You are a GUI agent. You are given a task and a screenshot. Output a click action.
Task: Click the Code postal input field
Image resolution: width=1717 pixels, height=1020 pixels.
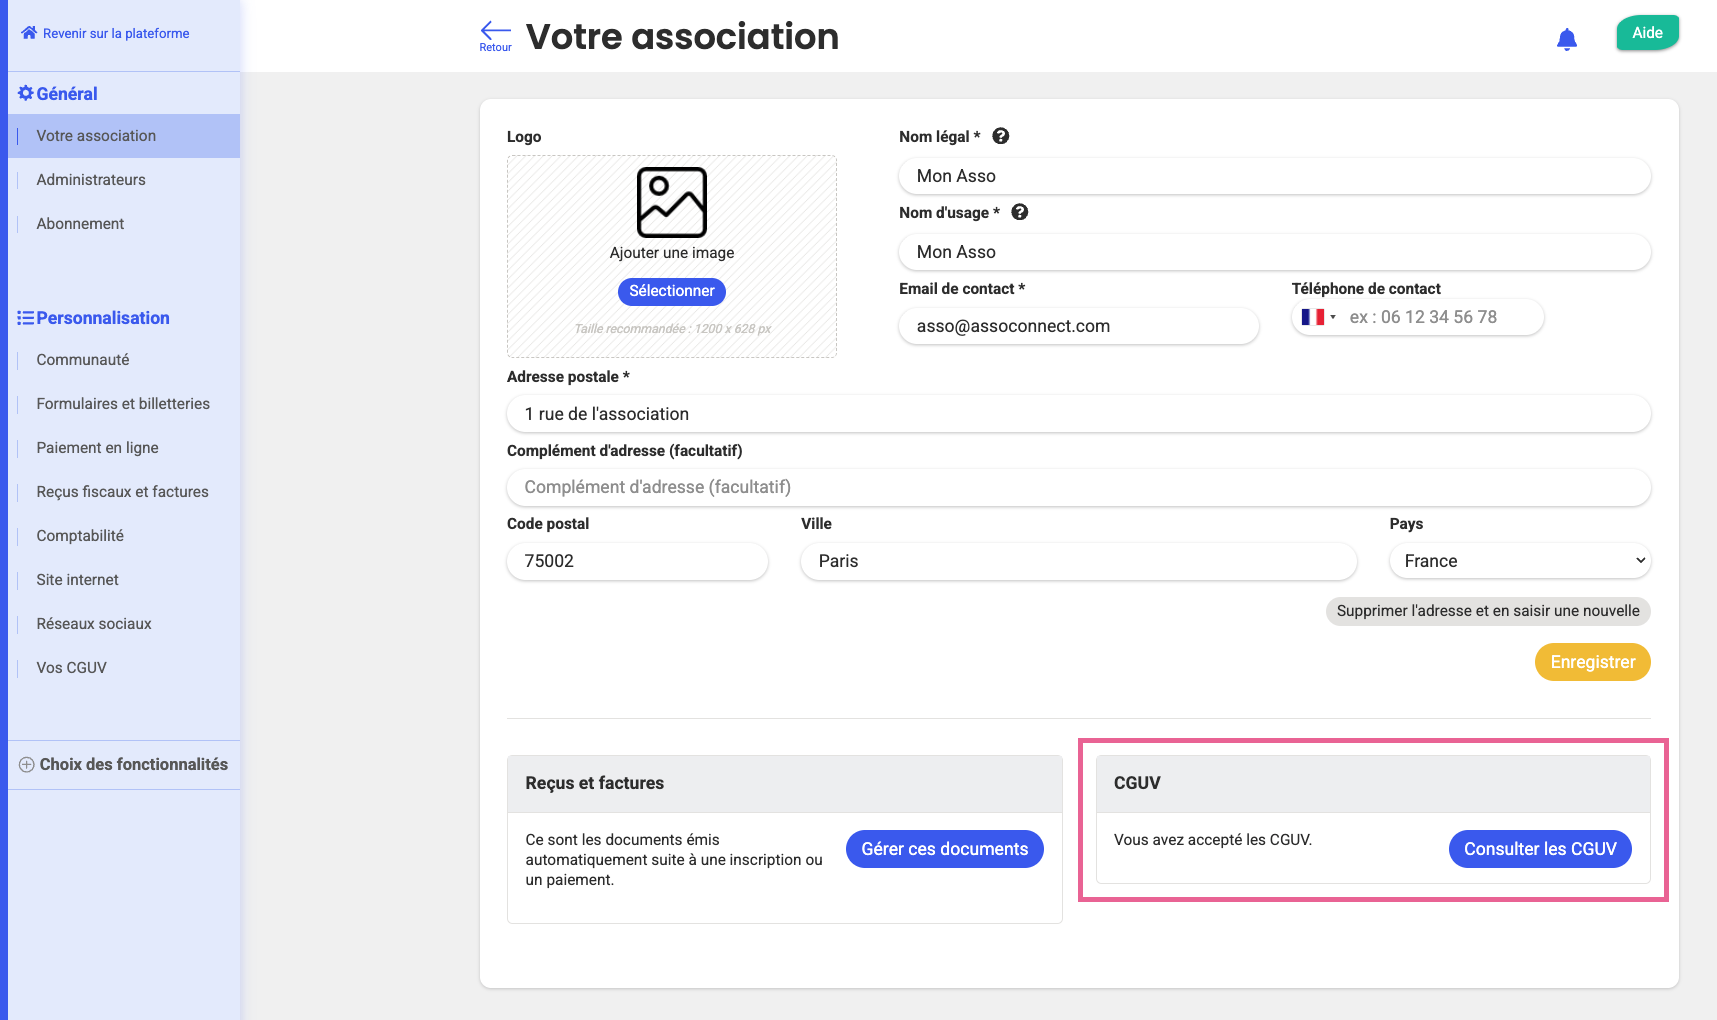point(637,561)
